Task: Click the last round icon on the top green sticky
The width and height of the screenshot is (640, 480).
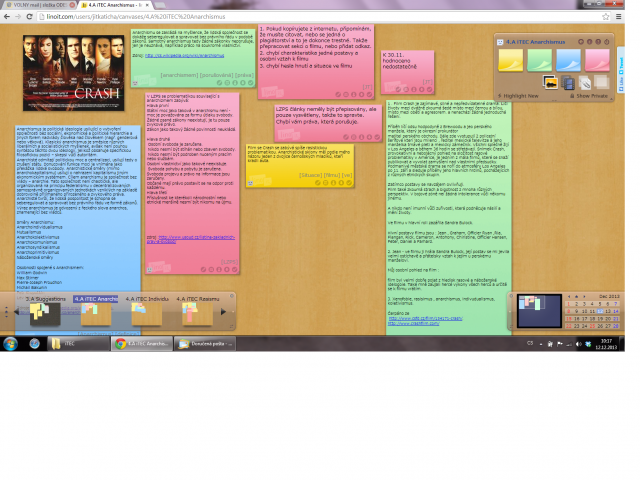Action: coord(251,83)
